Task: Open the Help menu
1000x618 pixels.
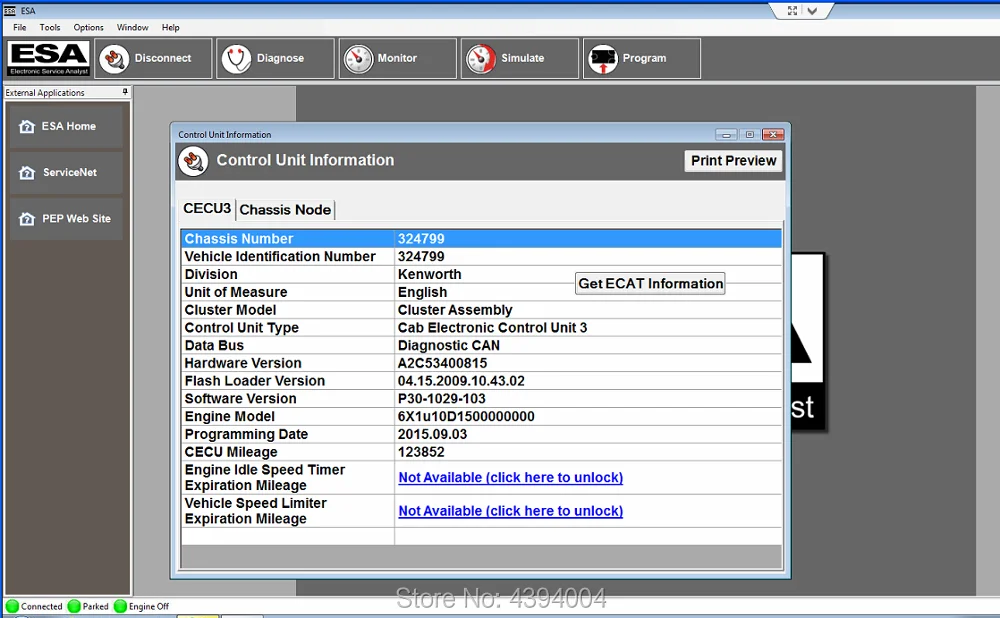Action: [170, 27]
